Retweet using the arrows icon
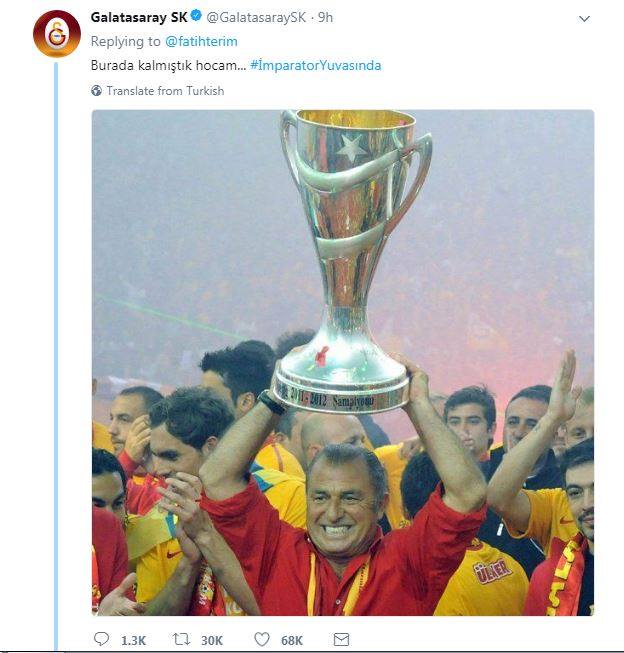Viewport: 624px width, 653px height. 181,638
